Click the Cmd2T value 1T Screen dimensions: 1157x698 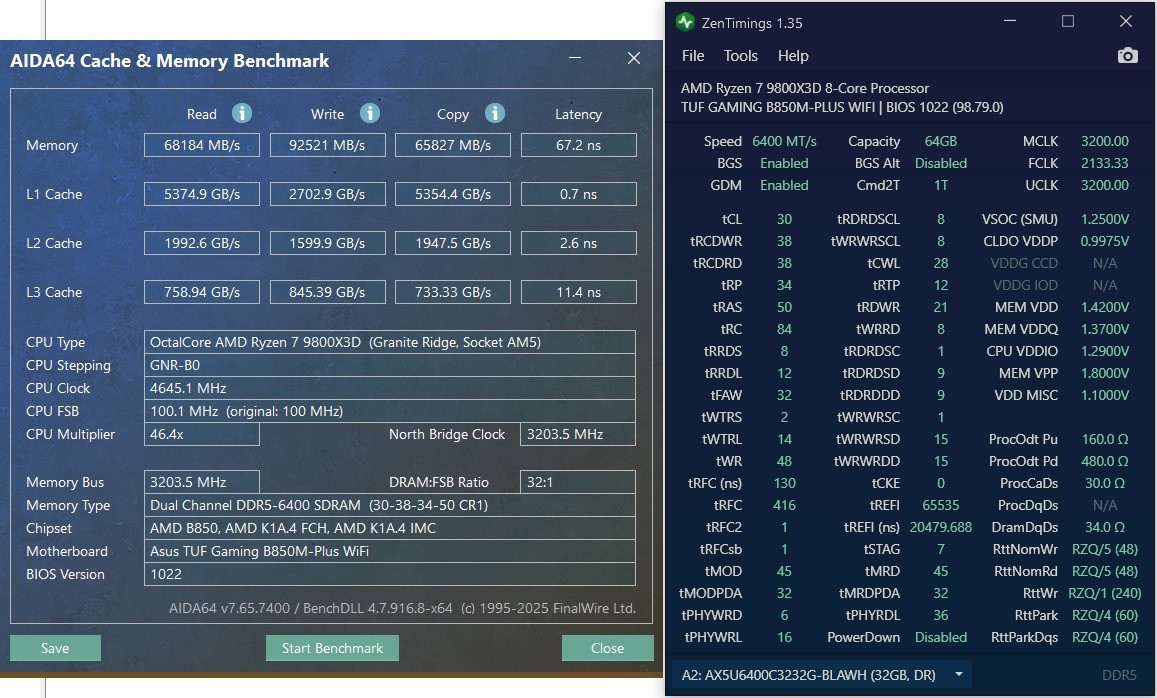click(941, 185)
